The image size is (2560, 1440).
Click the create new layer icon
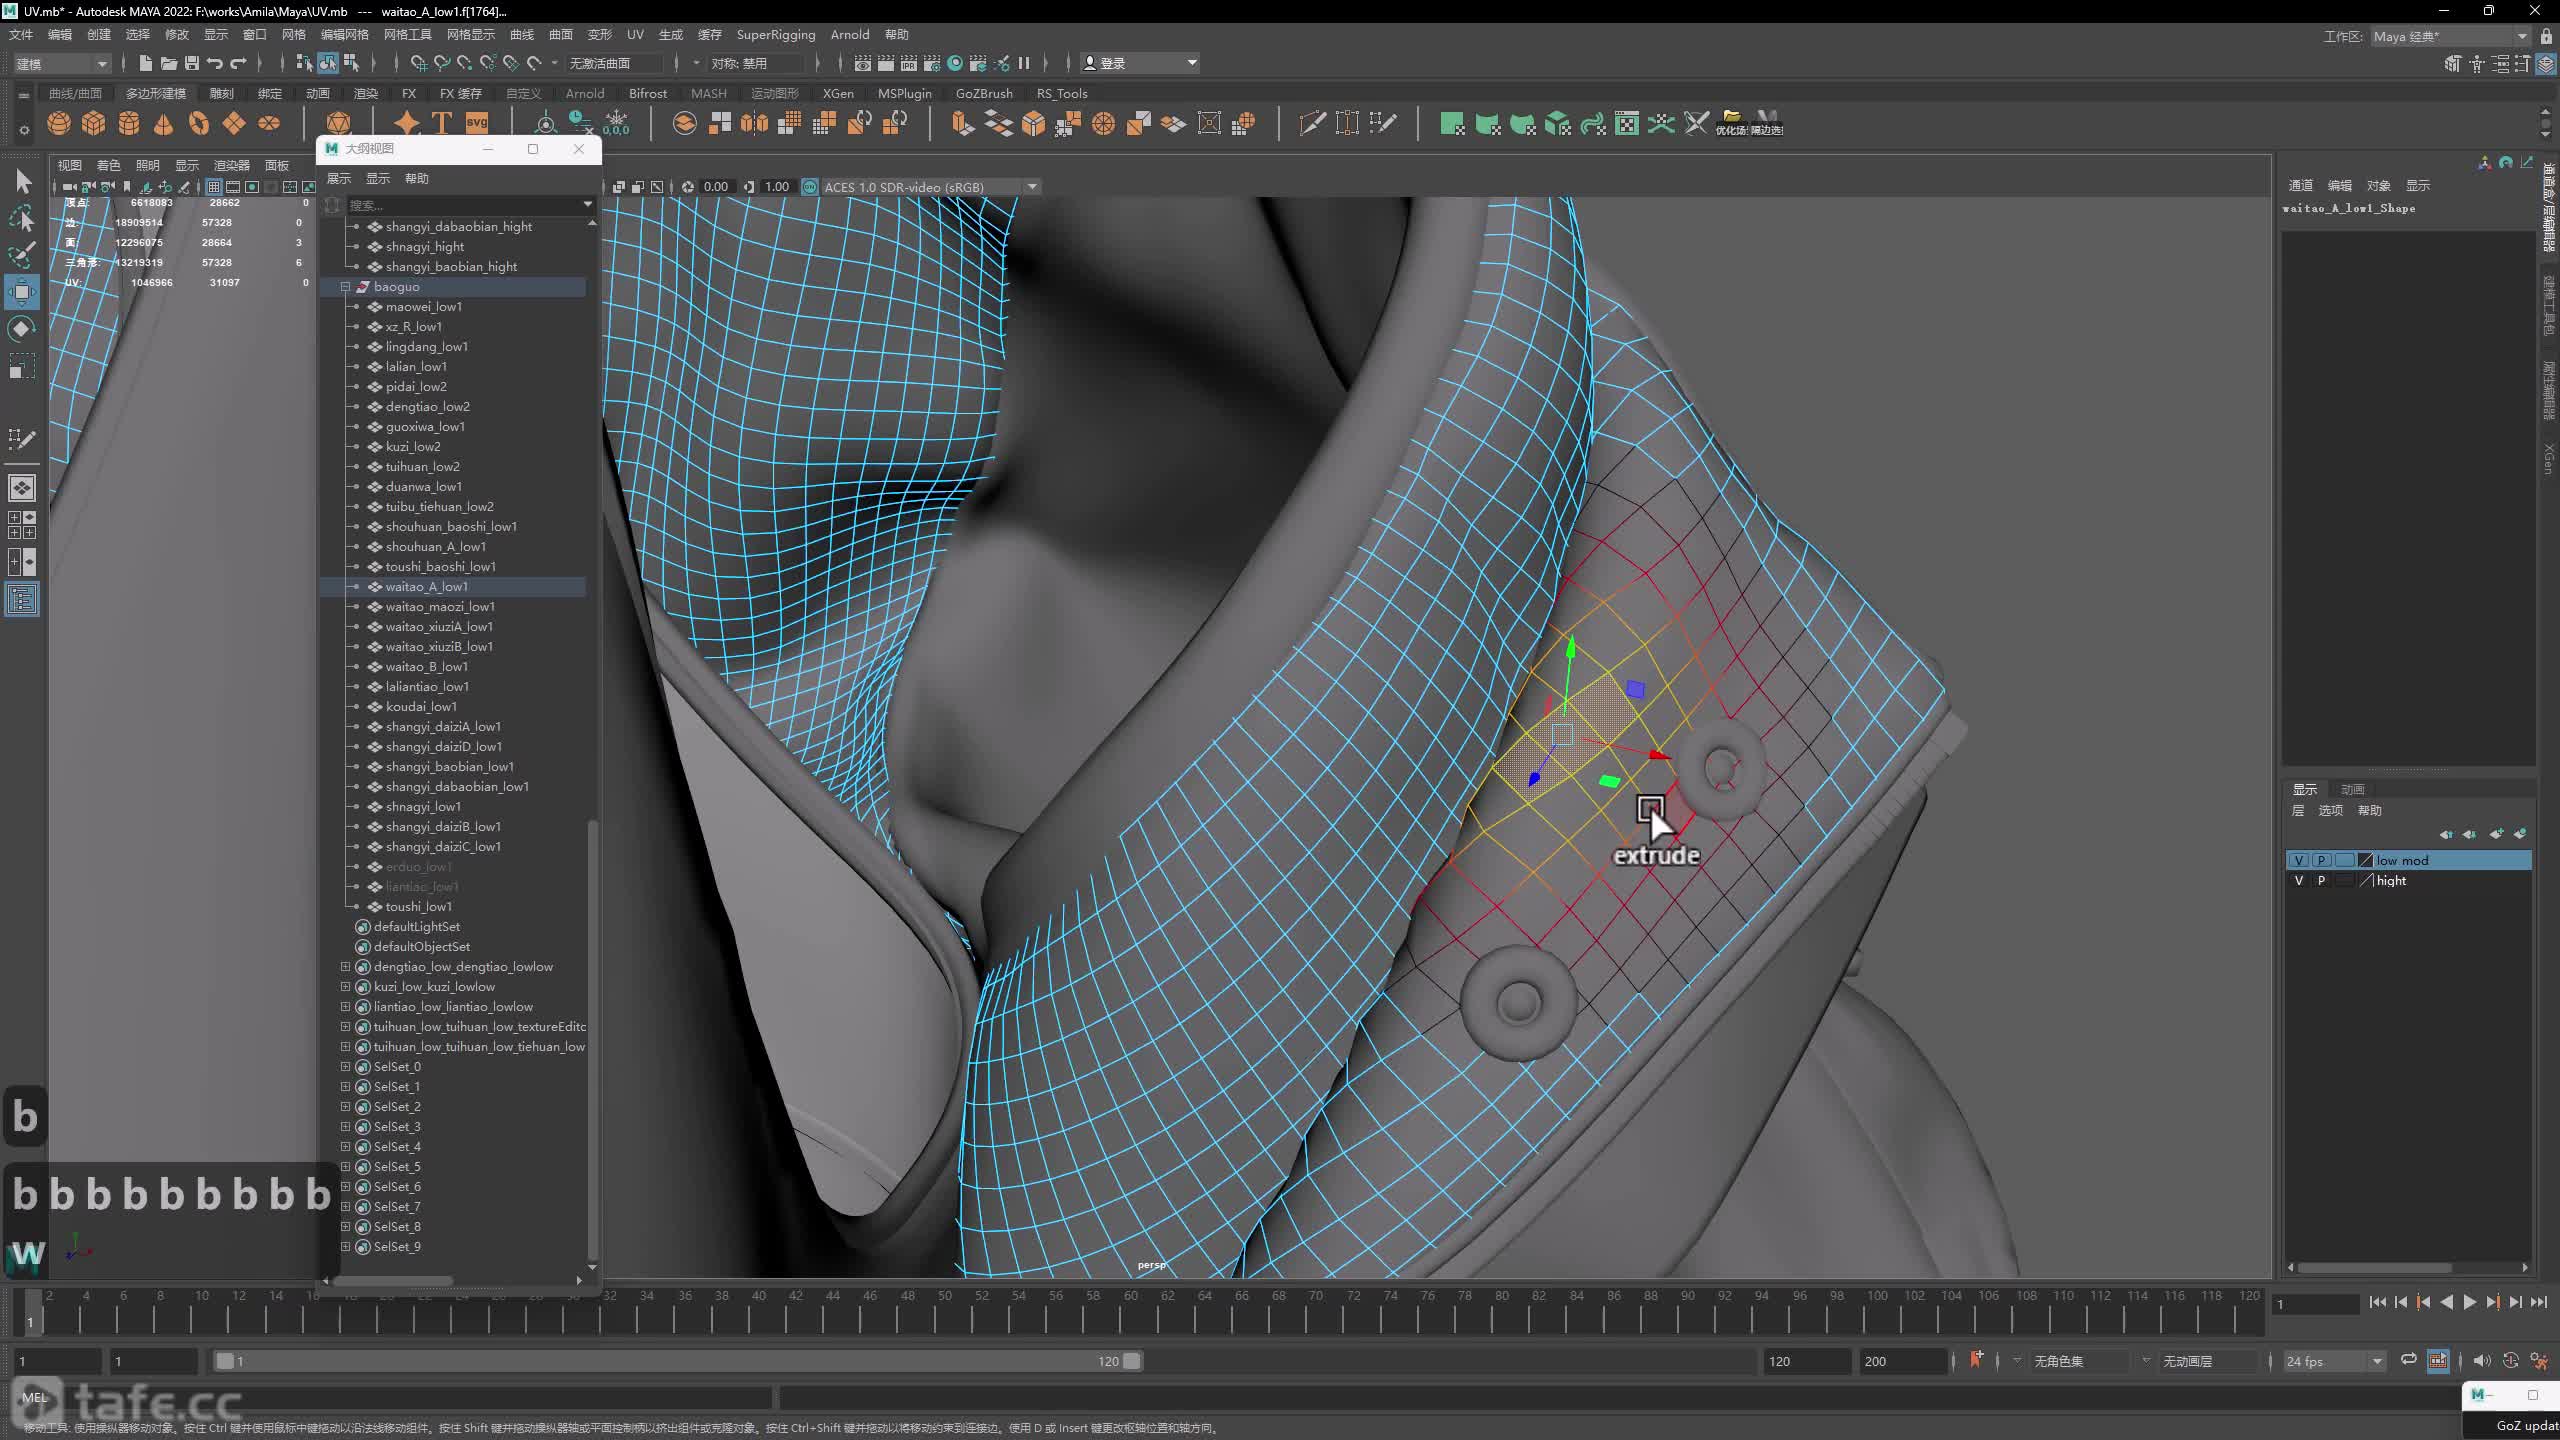point(2496,834)
